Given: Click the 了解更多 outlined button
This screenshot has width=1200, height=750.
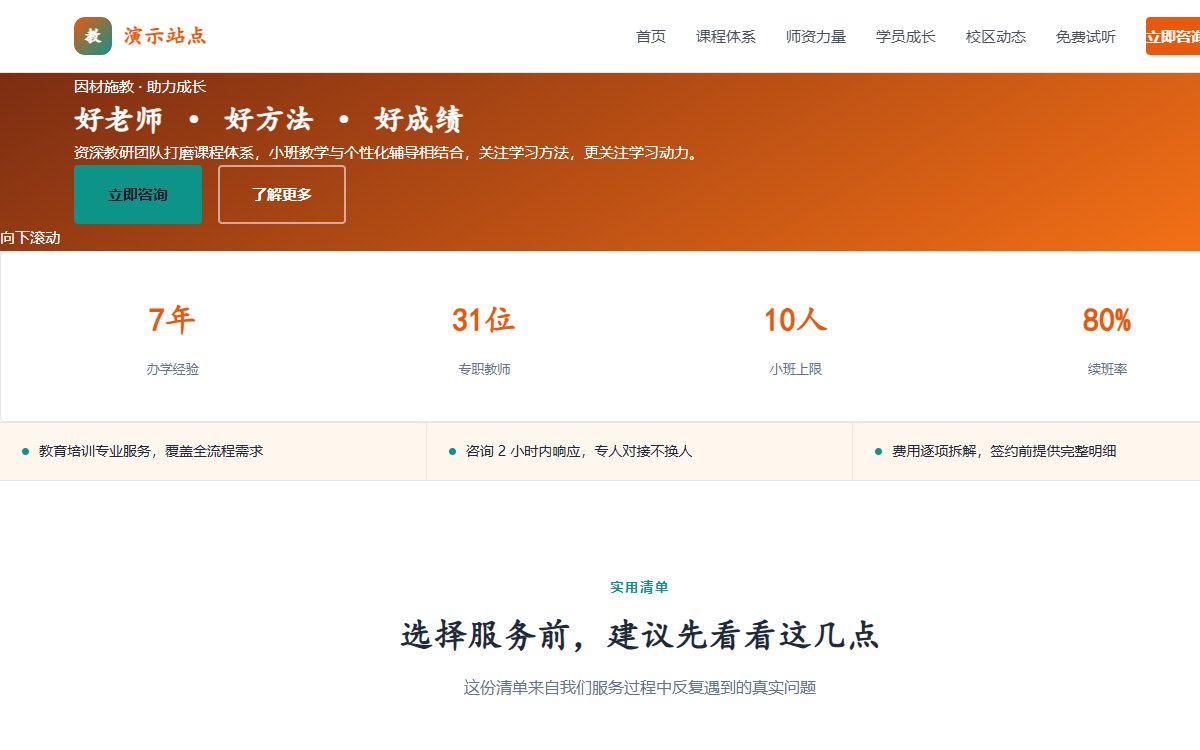Looking at the screenshot, I should pos(282,195).
